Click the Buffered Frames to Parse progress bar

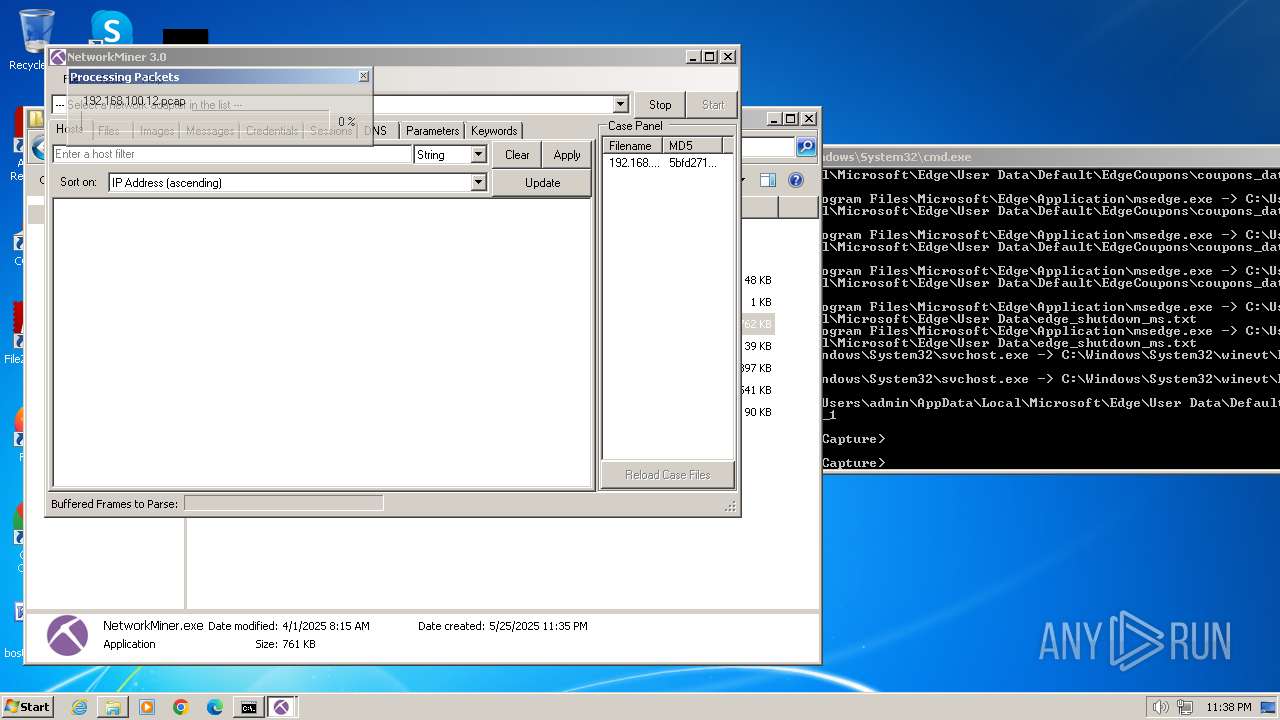pyautogui.click(x=283, y=504)
